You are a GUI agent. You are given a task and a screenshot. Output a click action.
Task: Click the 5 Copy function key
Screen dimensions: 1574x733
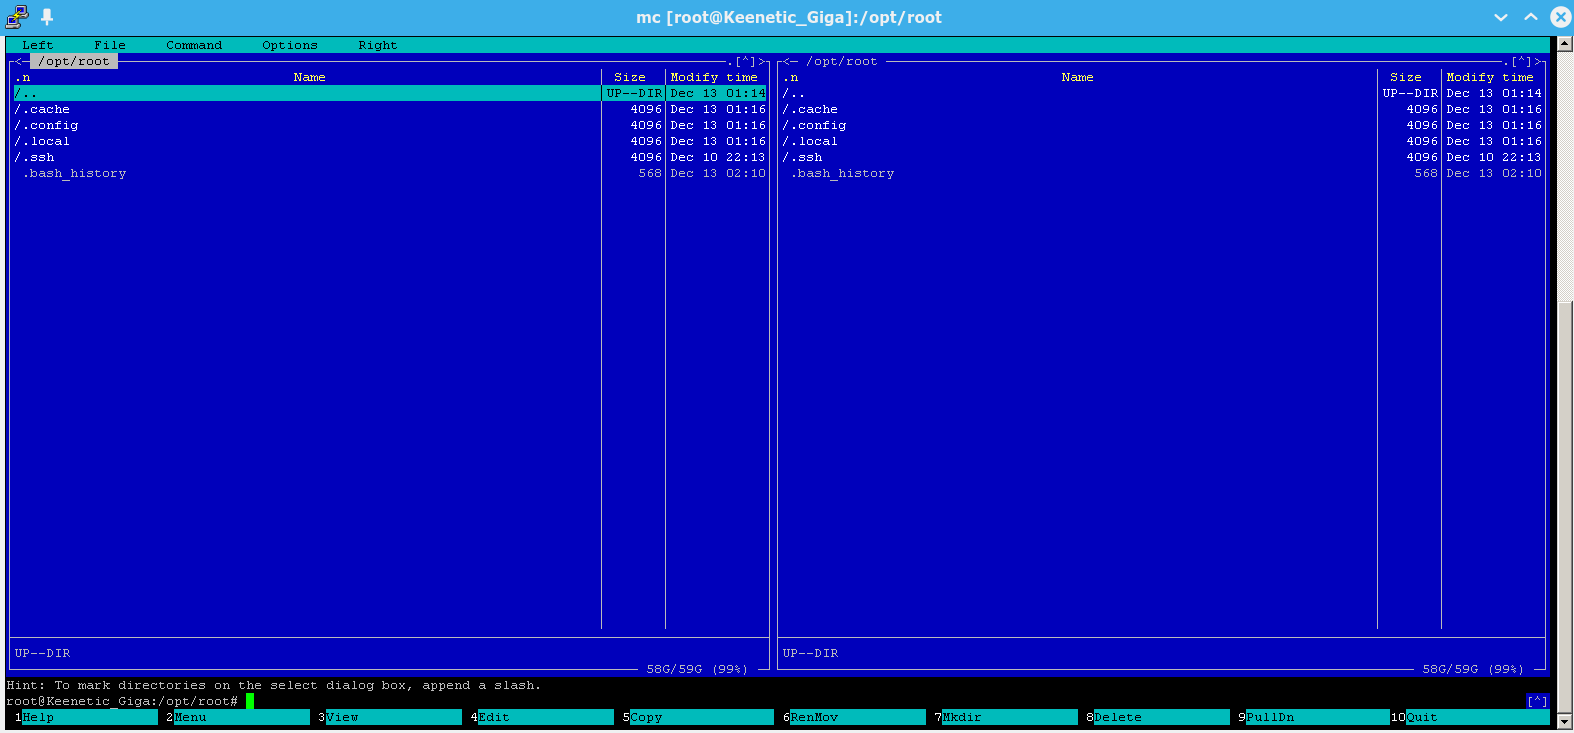[x=698, y=717]
